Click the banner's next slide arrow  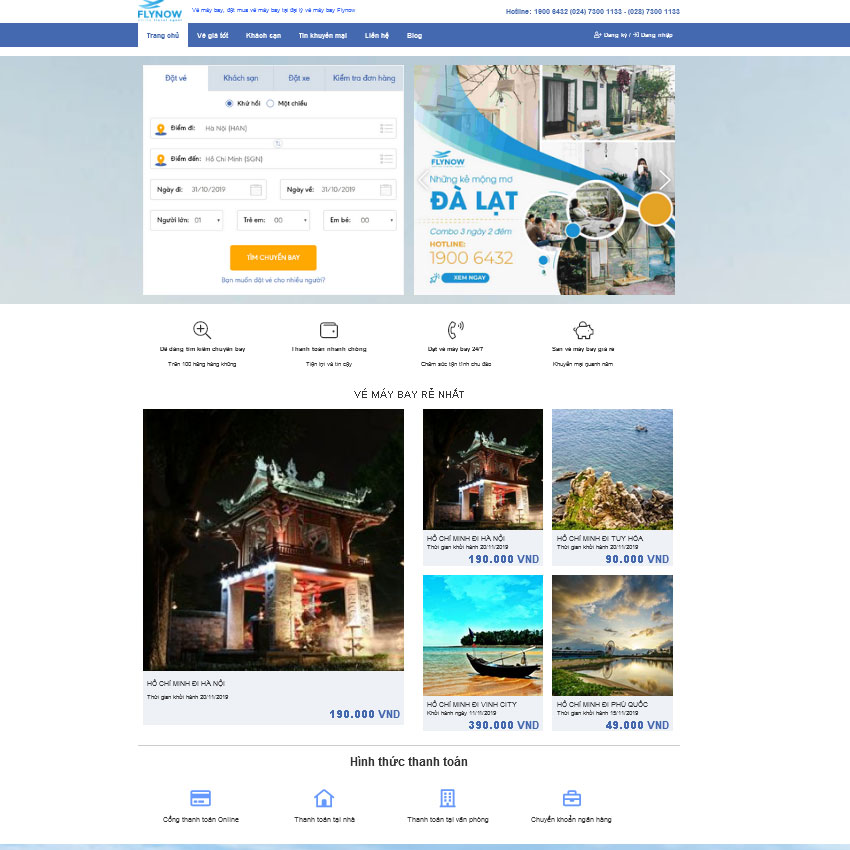click(664, 180)
